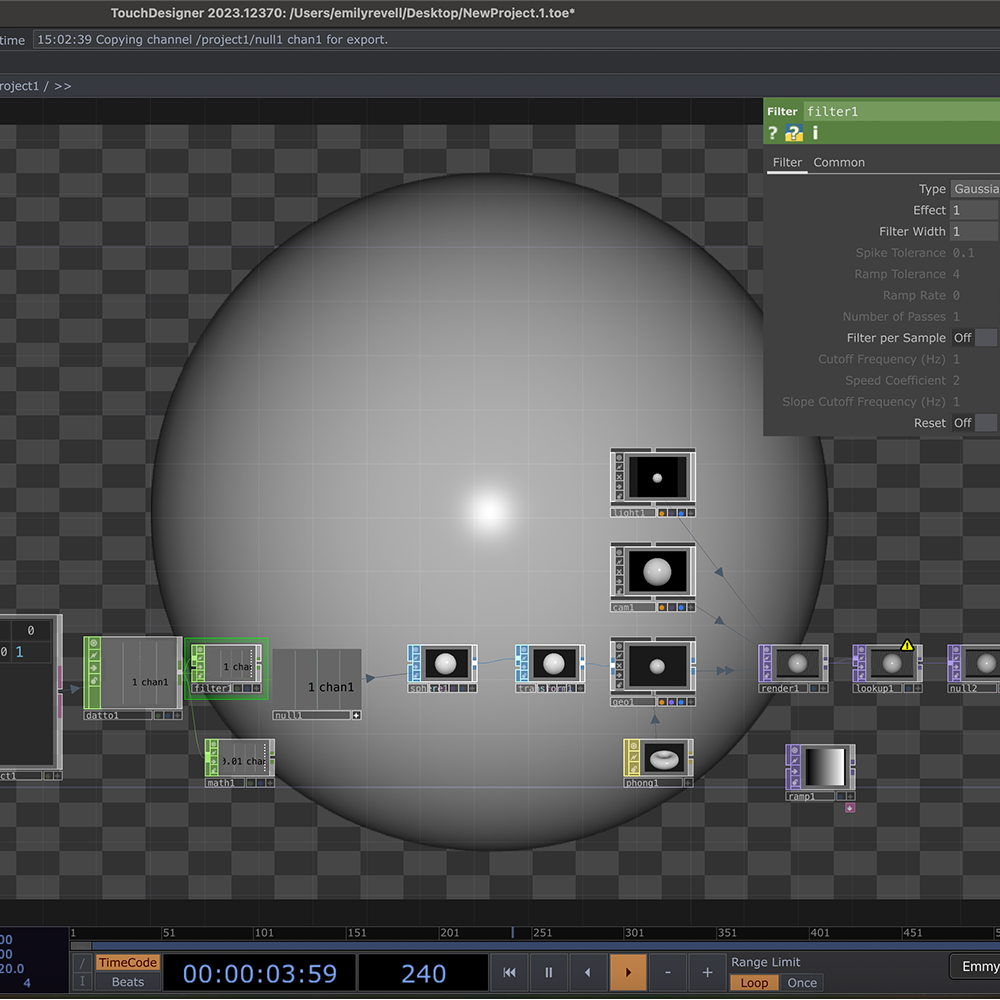This screenshot has height=1000, width=1000.
Task: Open the Python help icon on filter1 parameters
Action: (x=793, y=133)
